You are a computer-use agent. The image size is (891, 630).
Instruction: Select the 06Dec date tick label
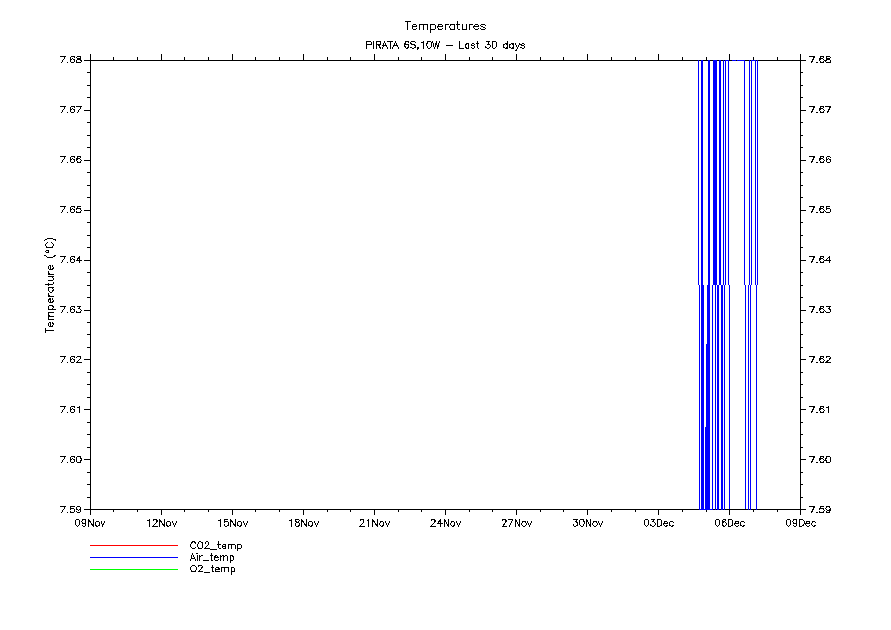click(x=729, y=522)
